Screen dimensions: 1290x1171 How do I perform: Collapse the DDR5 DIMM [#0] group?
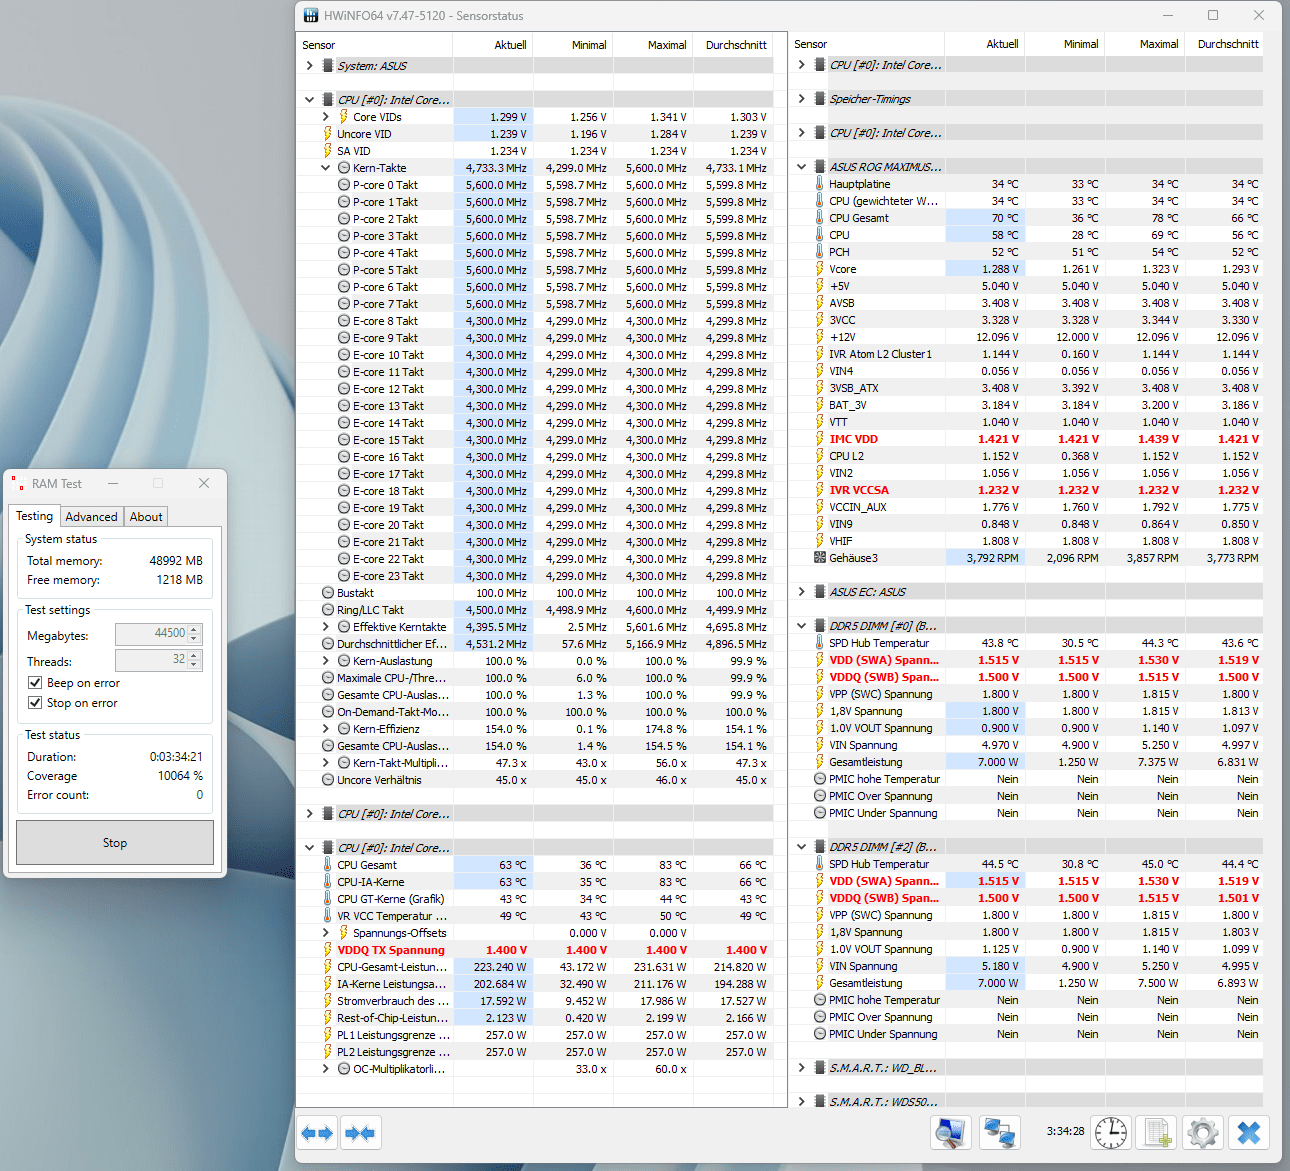click(801, 626)
